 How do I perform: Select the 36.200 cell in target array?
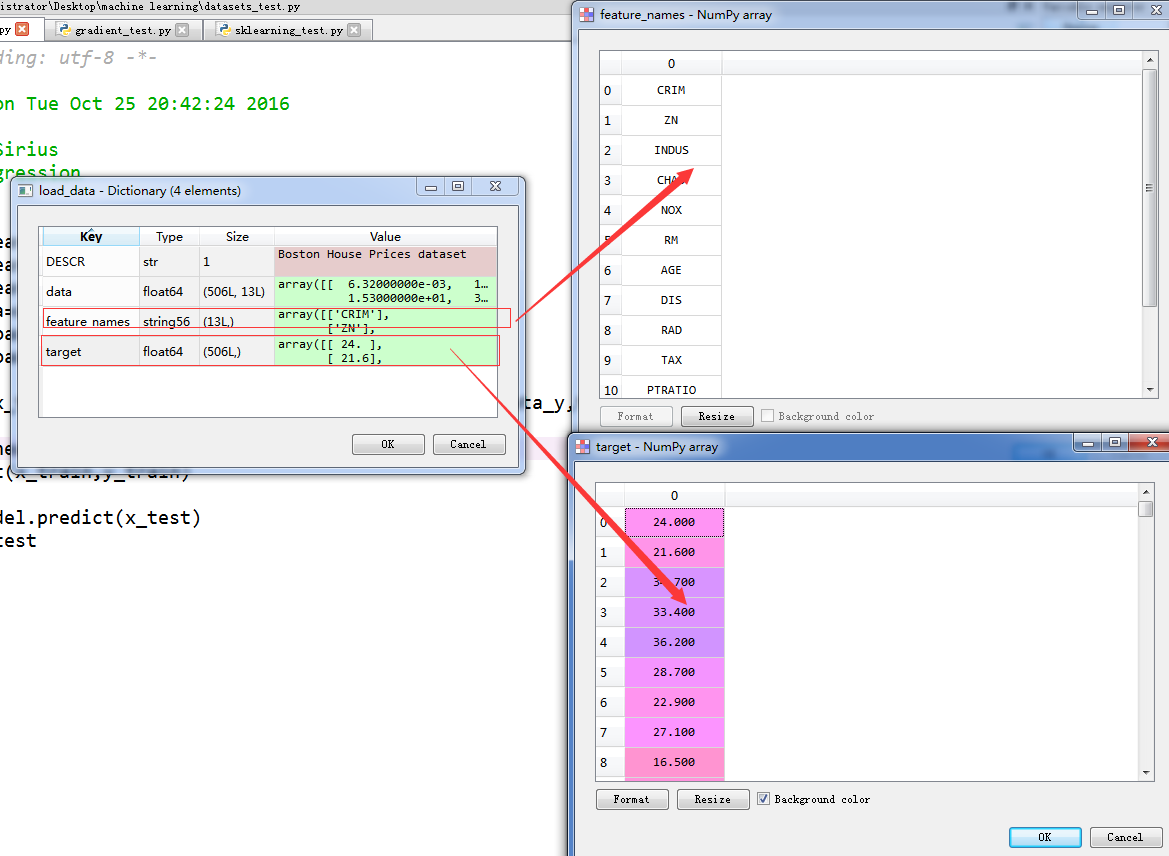coord(674,642)
